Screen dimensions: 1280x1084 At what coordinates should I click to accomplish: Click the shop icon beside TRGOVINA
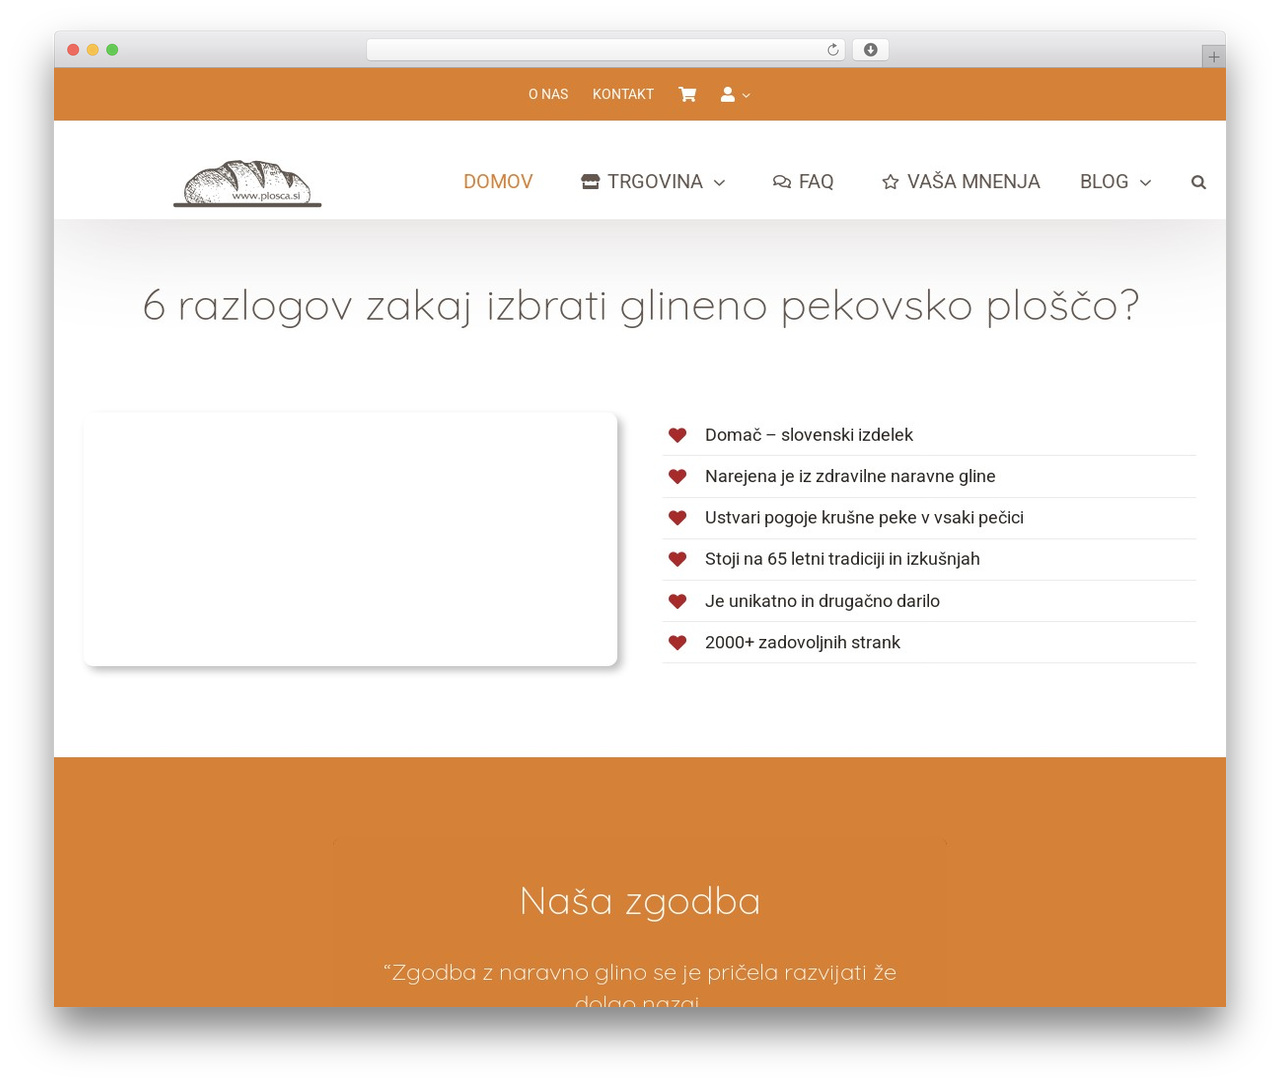(590, 181)
